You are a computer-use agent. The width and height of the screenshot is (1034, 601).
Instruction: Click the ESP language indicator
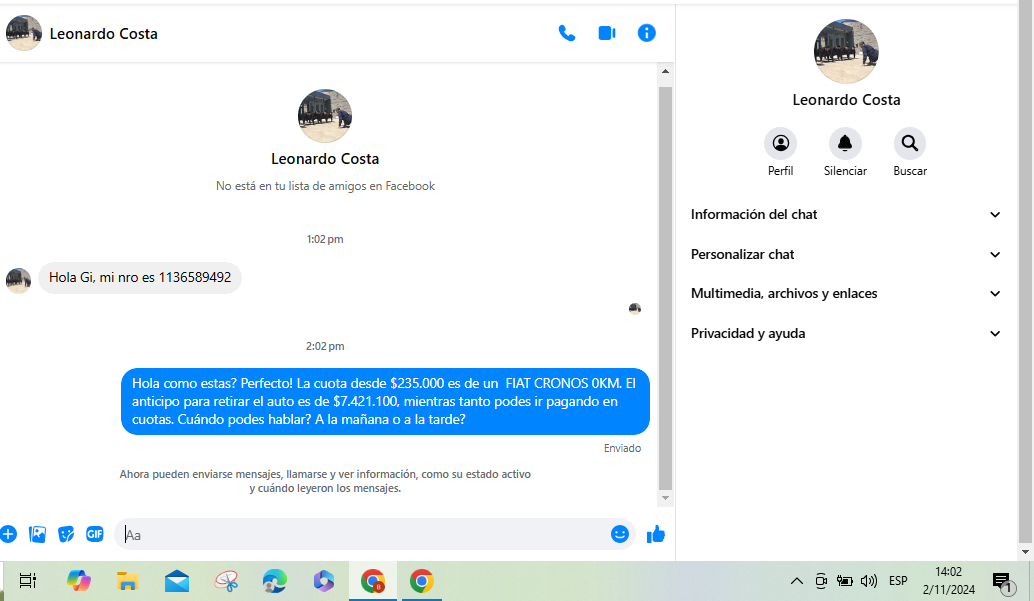898,581
